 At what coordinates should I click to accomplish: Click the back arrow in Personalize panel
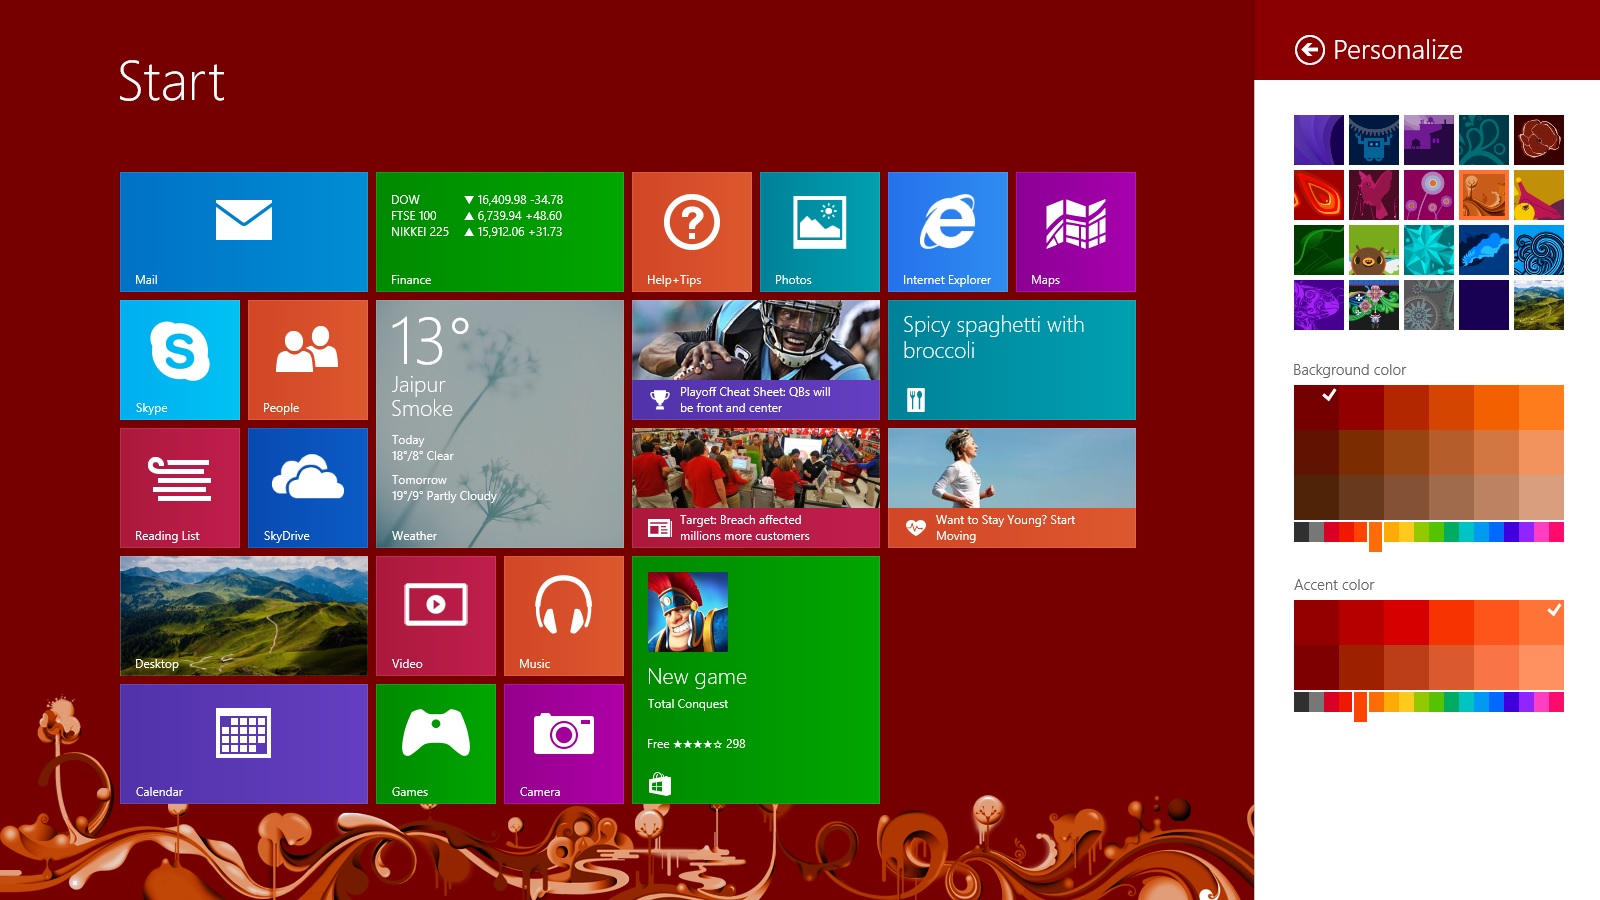click(x=1311, y=49)
